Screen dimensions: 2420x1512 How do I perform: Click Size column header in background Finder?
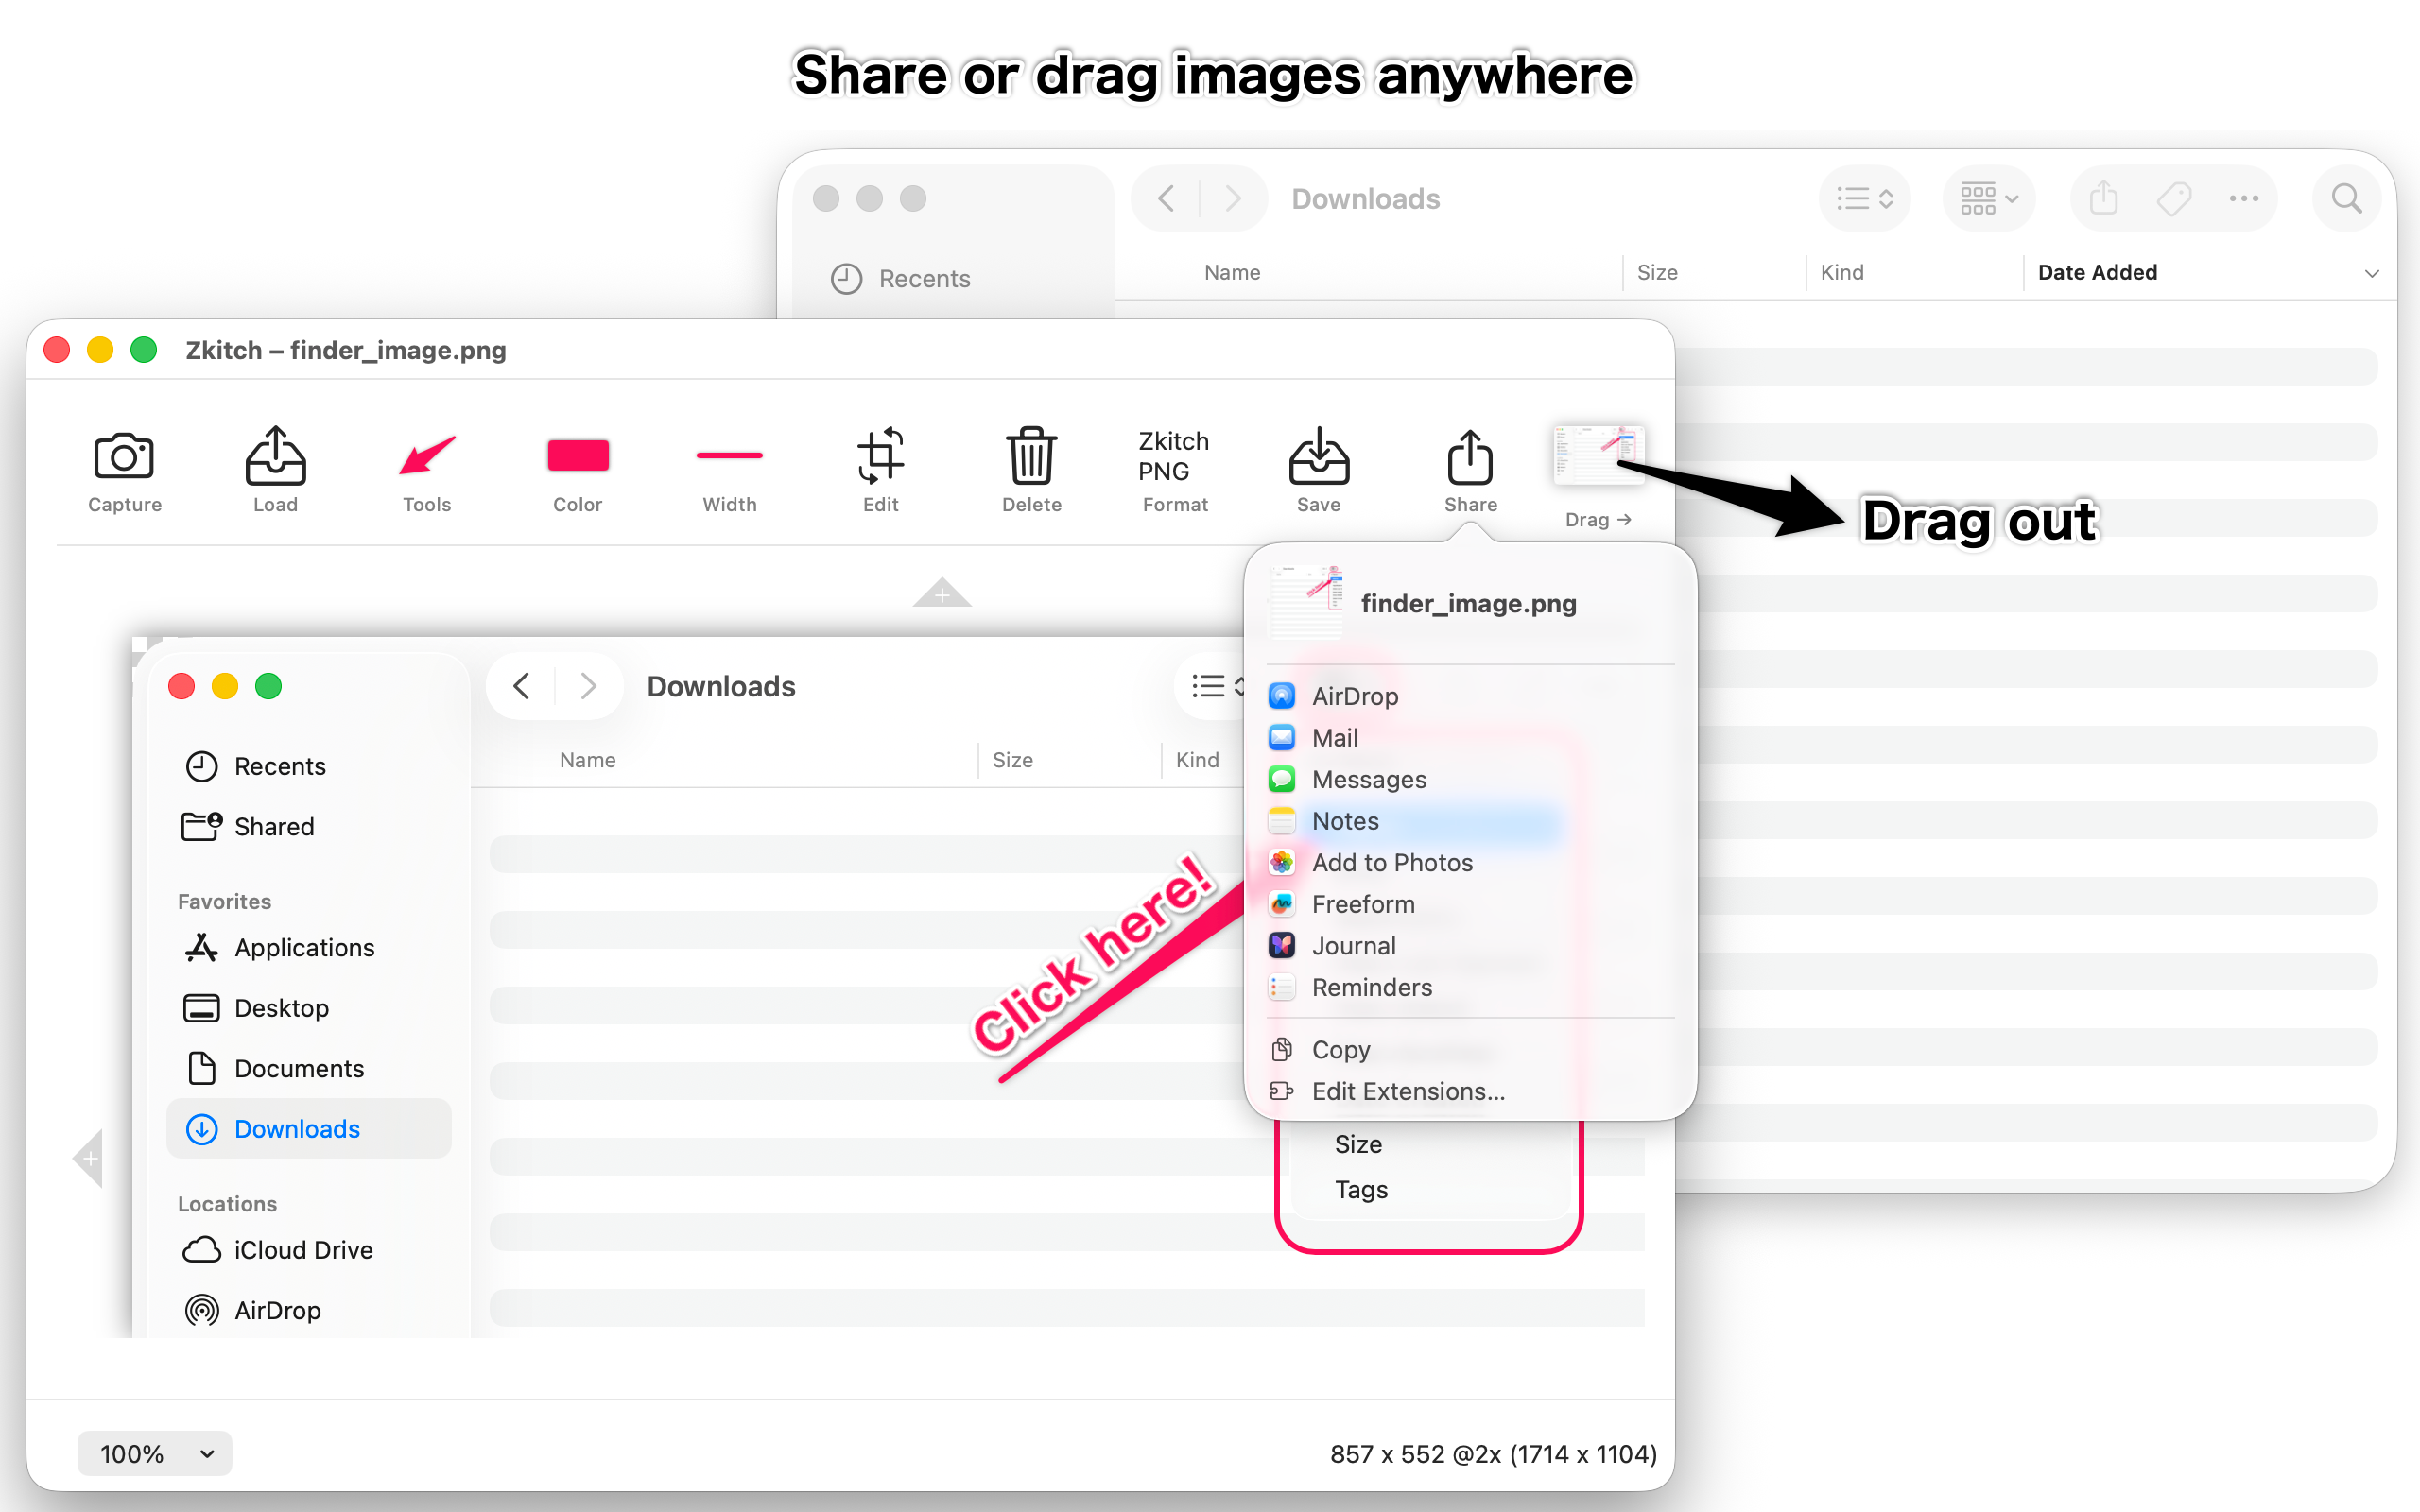click(1657, 272)
